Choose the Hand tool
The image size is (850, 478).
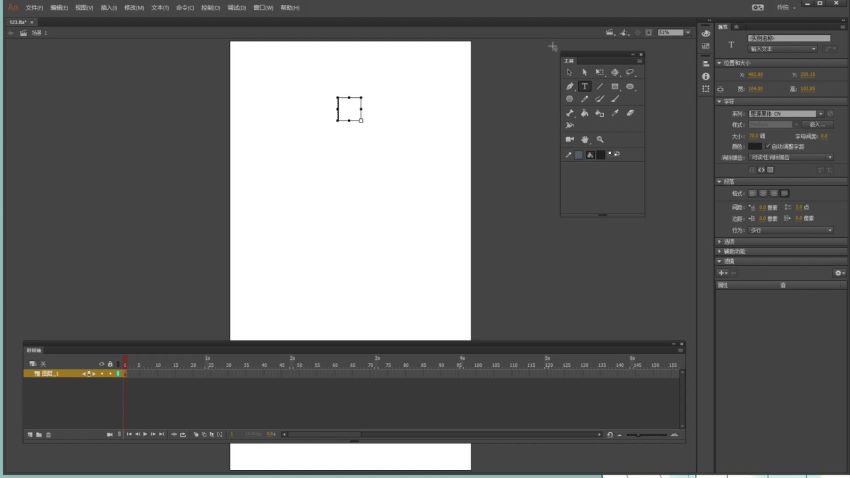pos(584,139)
